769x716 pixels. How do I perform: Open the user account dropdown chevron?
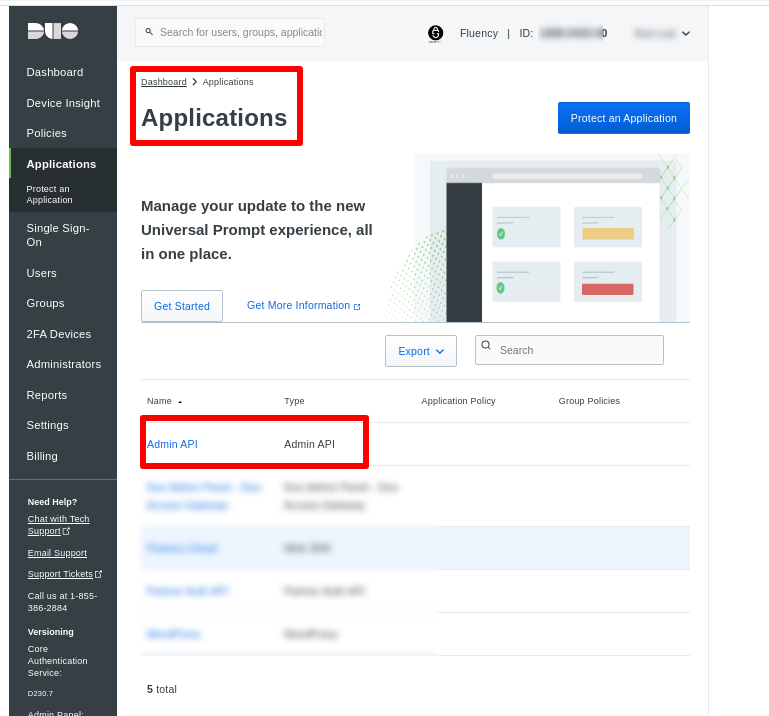pyautogui.click(x=686, y=33)
